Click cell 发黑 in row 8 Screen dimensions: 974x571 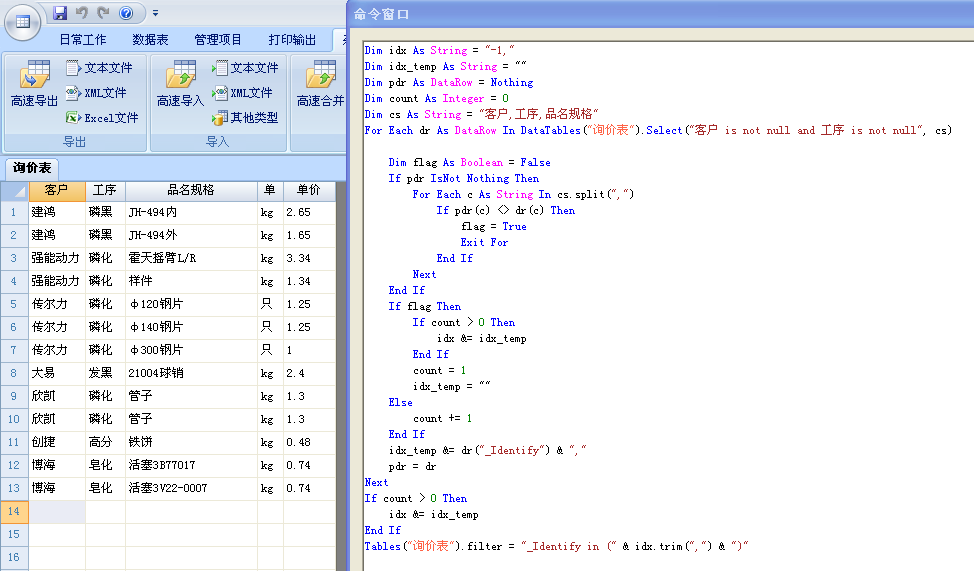(x=105, y=373)
